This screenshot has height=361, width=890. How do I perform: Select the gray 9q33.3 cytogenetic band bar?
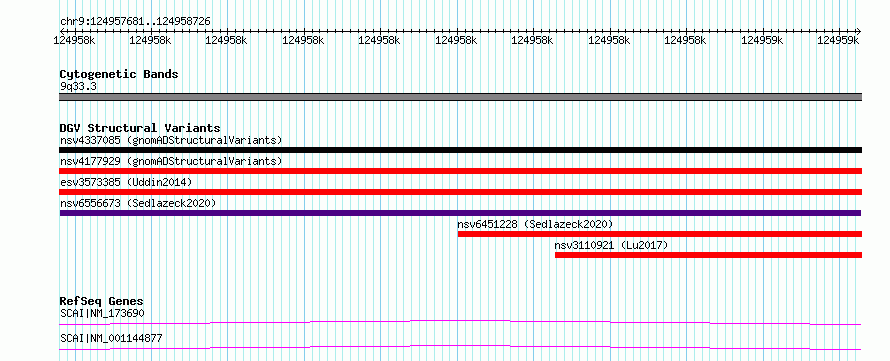(460, 97)
